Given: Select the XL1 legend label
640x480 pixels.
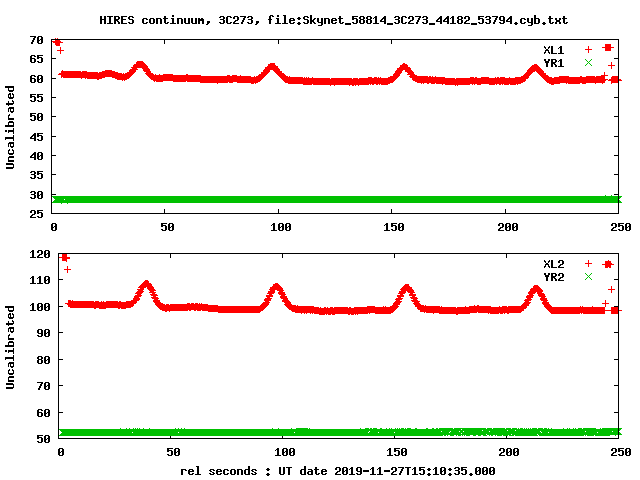Looking at the screenshot, I should click(x=553, y=50).
